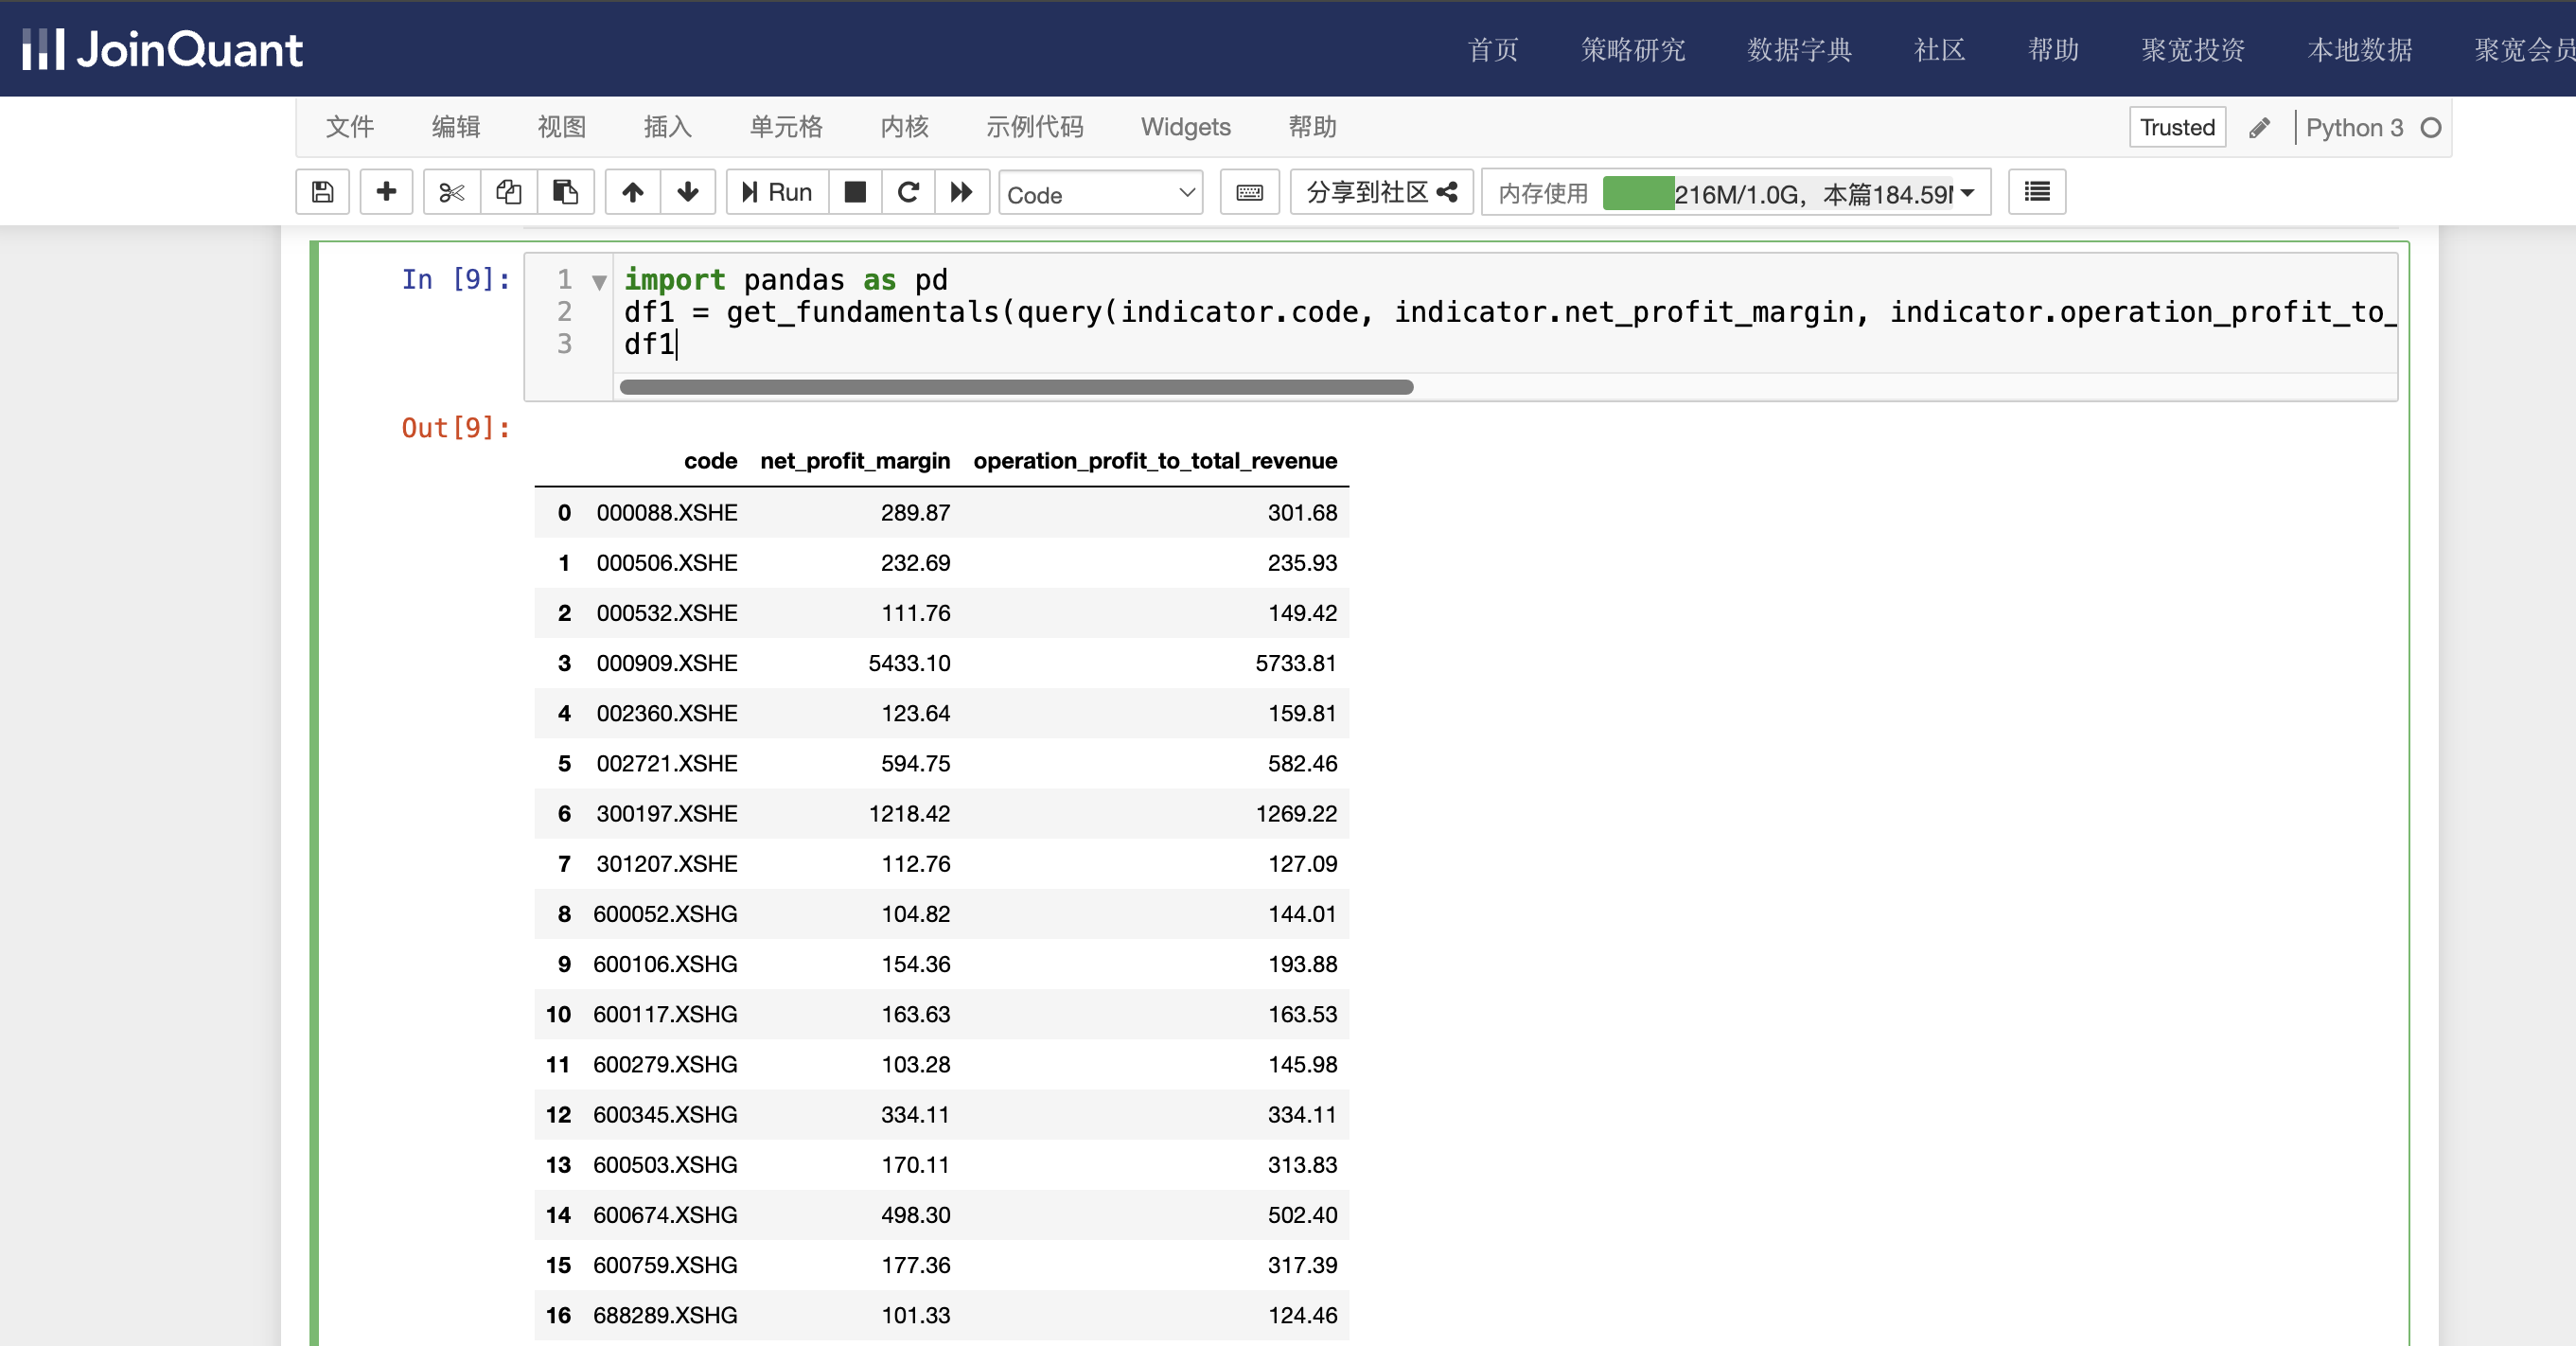Cut selected cell with the scissors icon
The width and height of the screenshot is (2576, 1346).
pyautogui.click(x=451, y=192)
